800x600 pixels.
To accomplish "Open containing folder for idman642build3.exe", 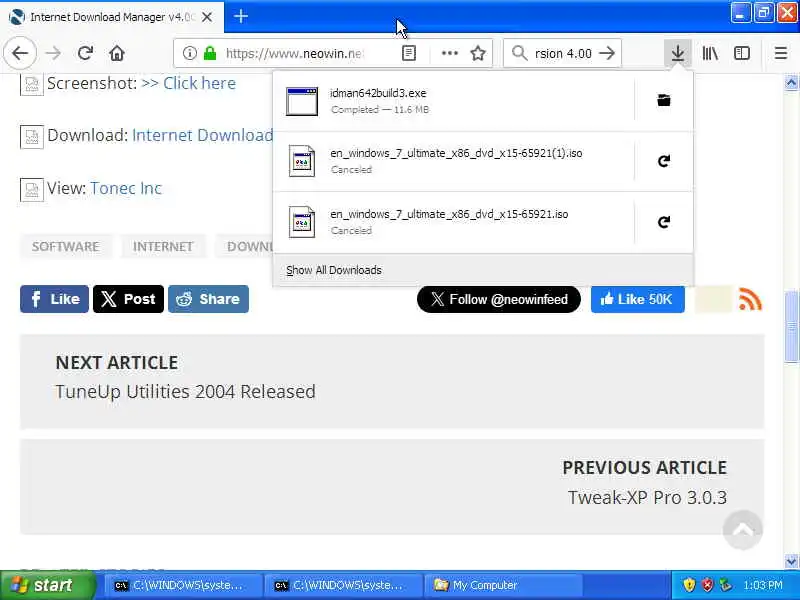I will (663, 101).
